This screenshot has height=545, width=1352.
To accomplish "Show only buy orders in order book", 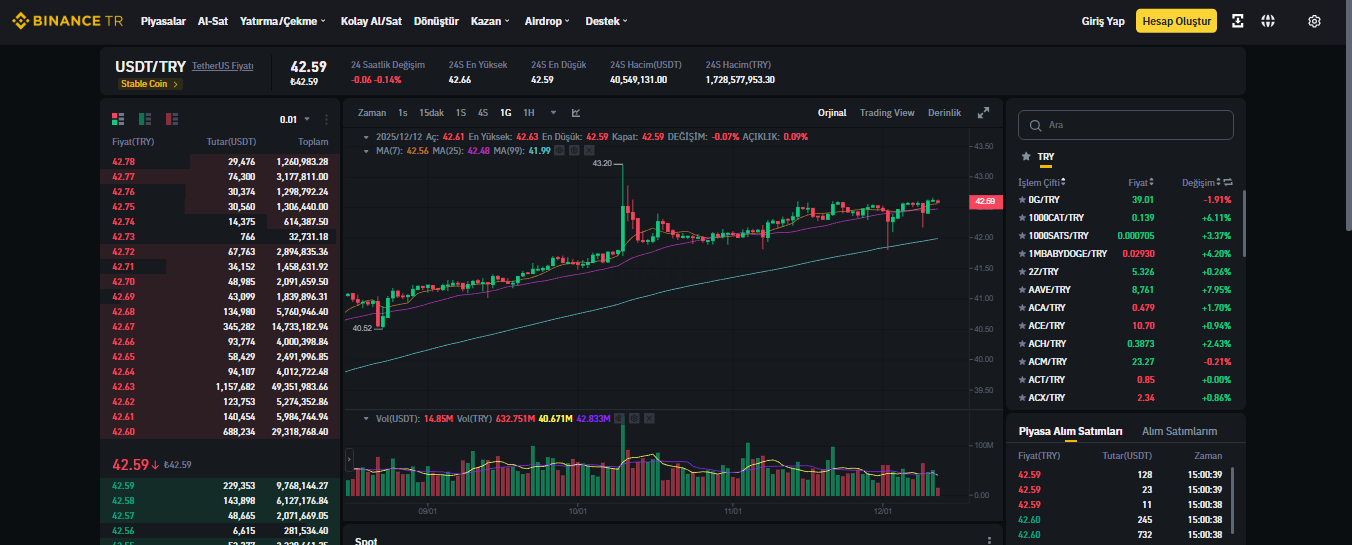I will point(145,118).
